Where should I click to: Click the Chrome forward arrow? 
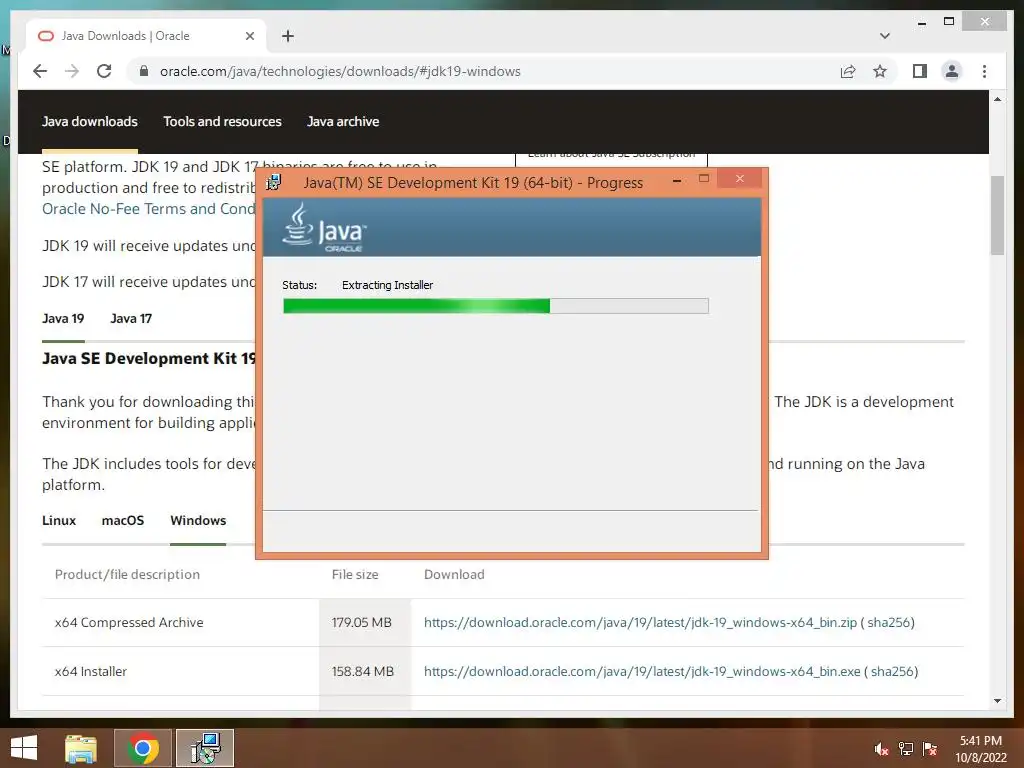(x=72, y=71)
